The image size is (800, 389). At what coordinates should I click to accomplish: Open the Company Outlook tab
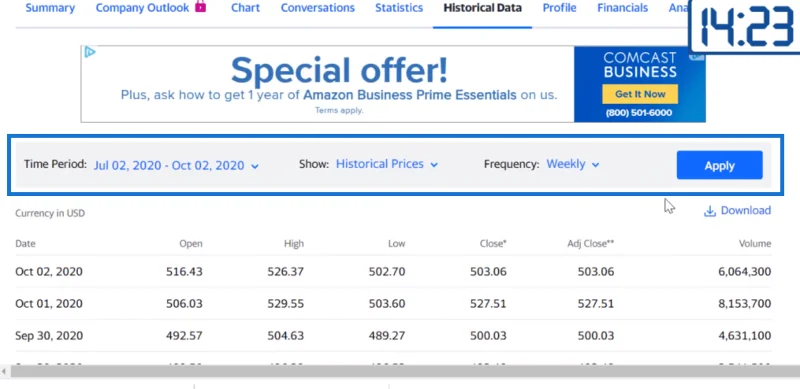(x=142, y=8)
